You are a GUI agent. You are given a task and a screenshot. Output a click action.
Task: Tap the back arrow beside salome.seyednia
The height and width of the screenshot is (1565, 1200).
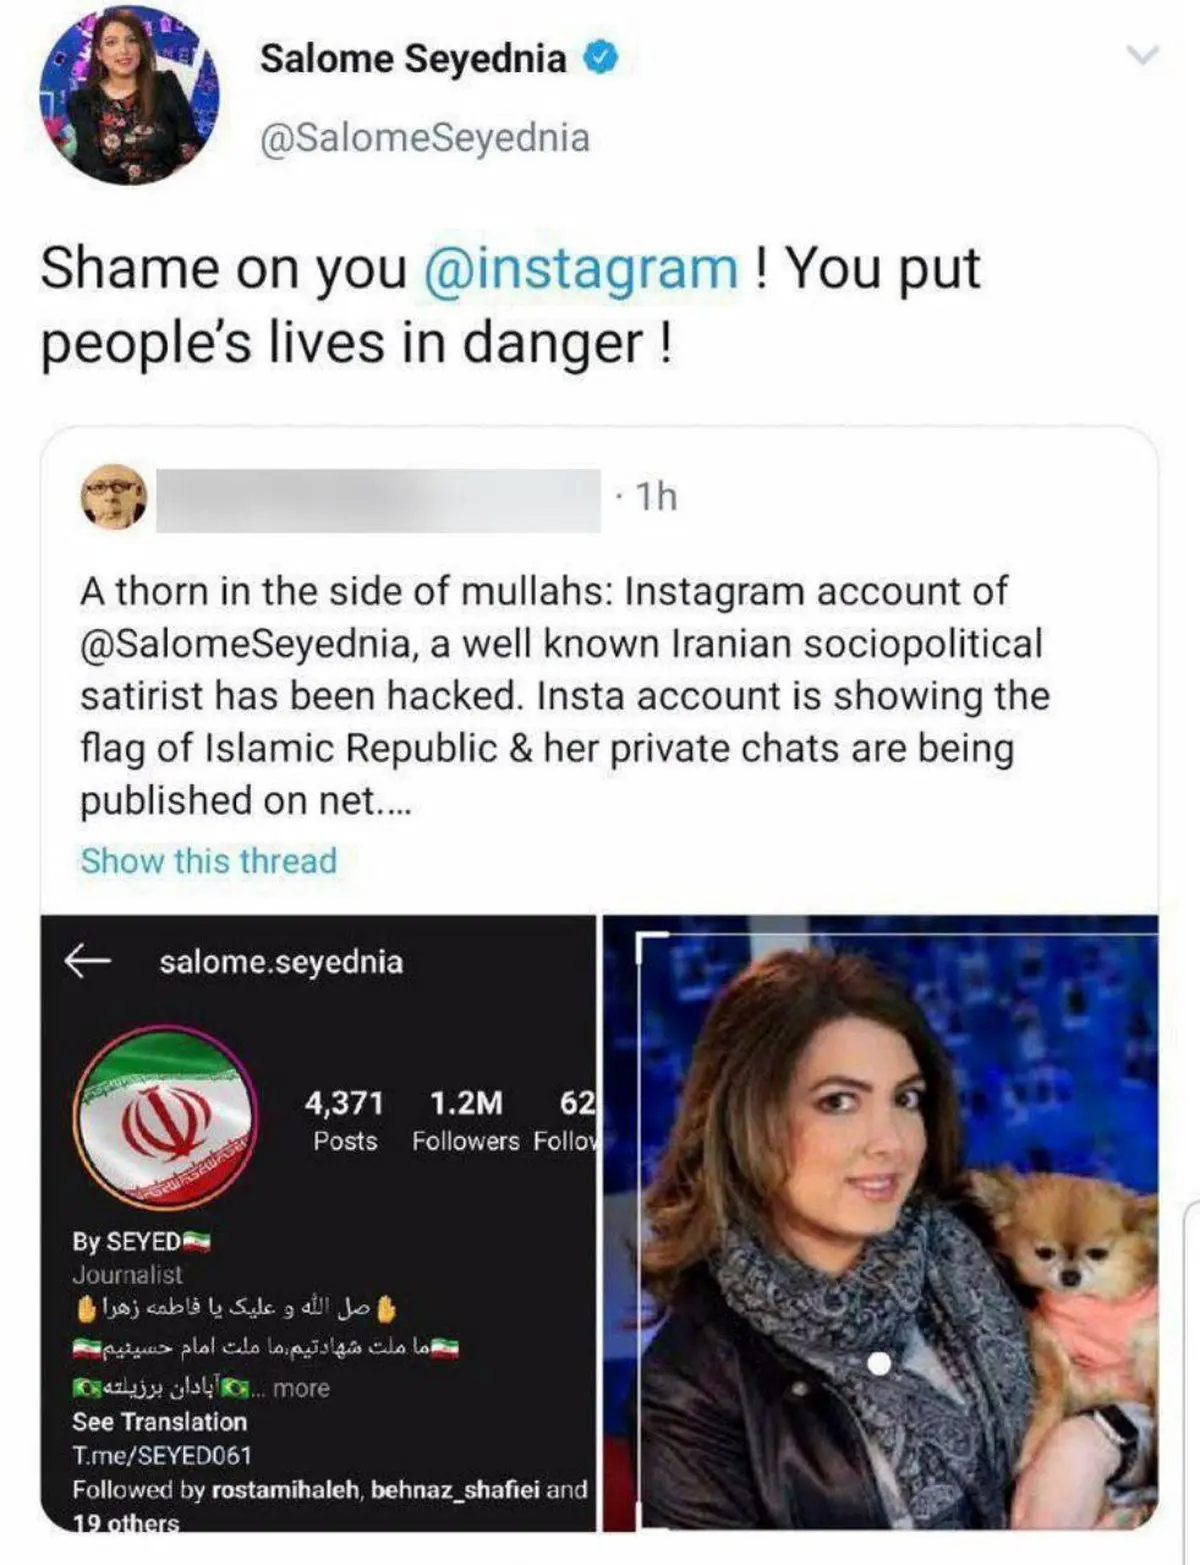(87, 961)
